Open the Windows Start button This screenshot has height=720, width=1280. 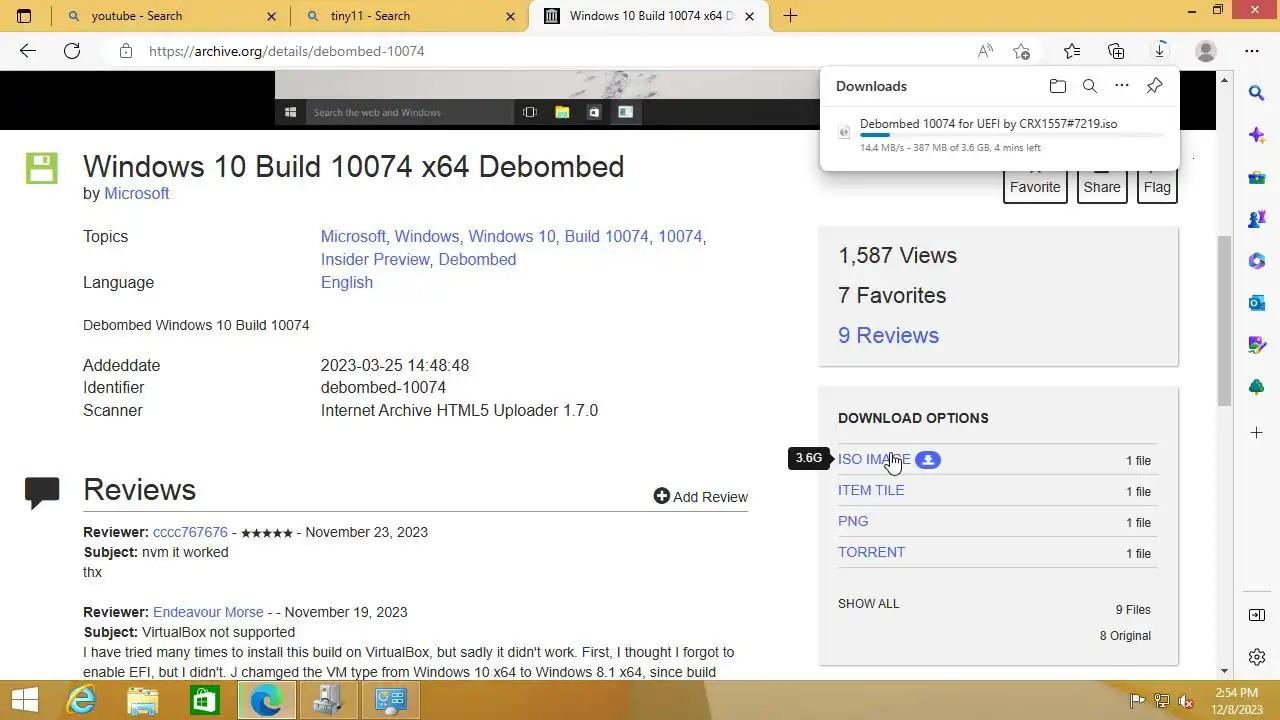24,700
